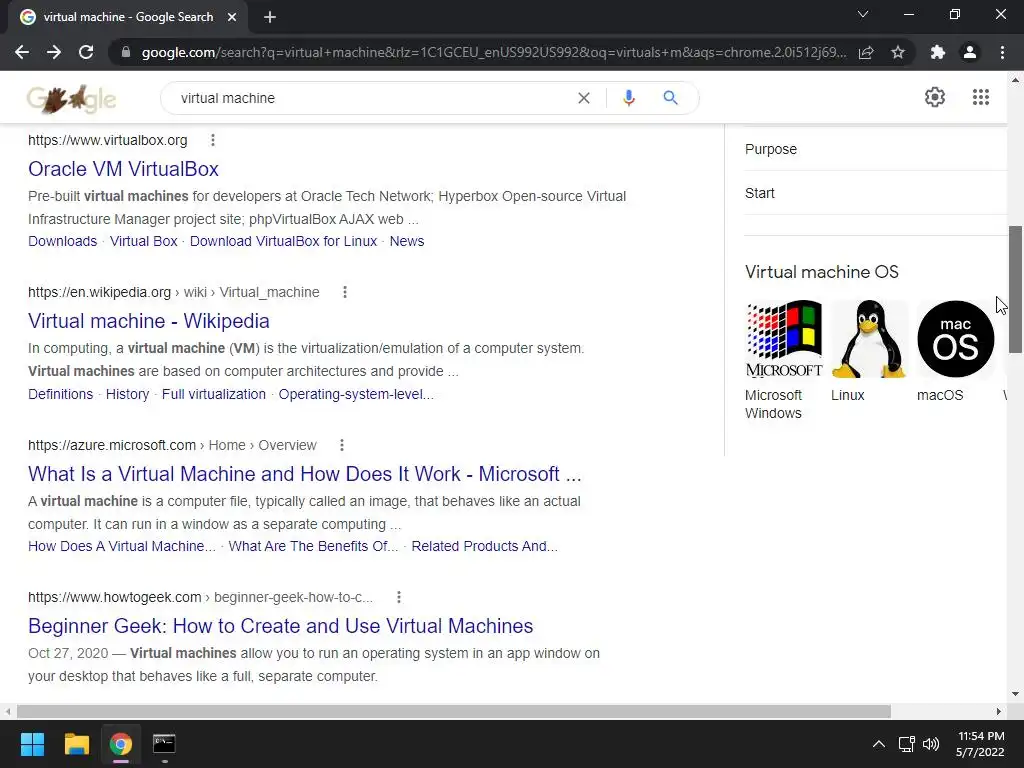Open the Chrome three-dot menu
The height and width of the screenshot is (768, 1024).
(1002, 52)
